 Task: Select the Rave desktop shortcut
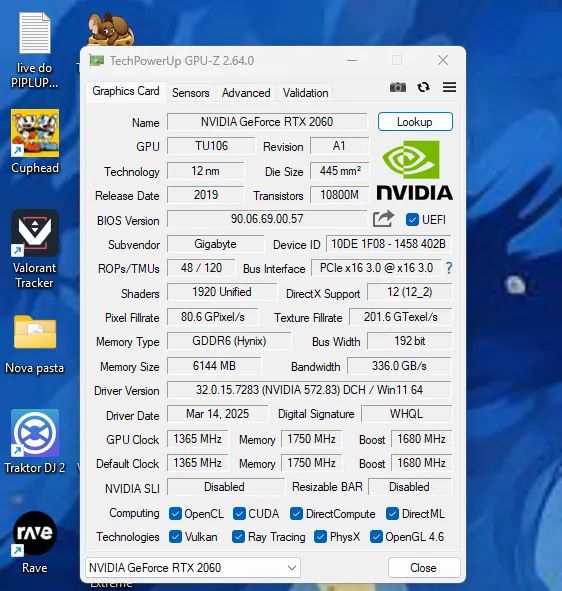(35, 542)
